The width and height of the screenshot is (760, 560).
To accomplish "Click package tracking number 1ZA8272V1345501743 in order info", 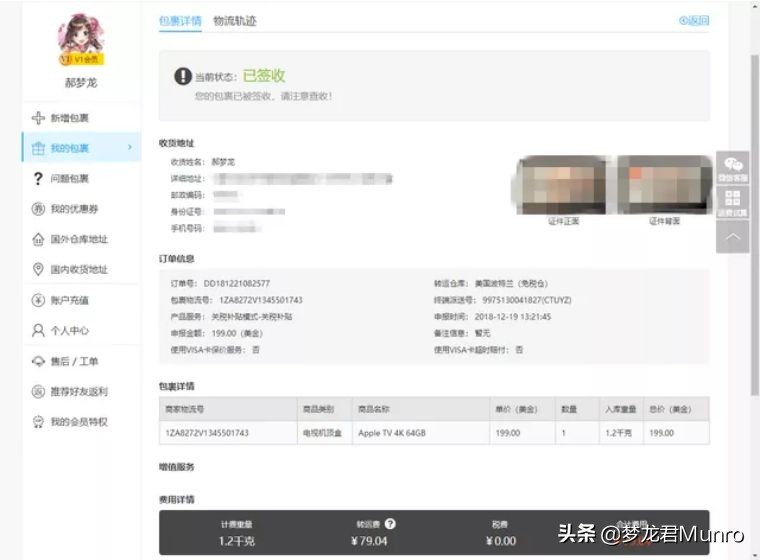I will pyautogui.click(x=261, y=300).
